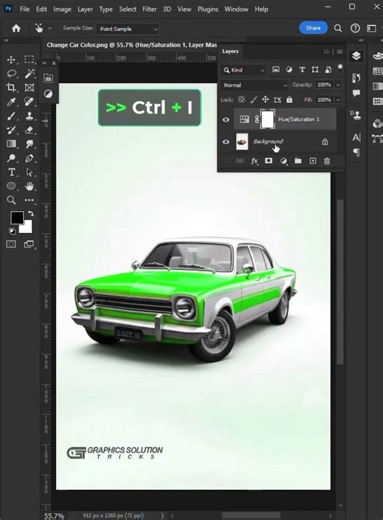383x520 pixels.
Task: Select the Pen tool
Action: click(x=29, y=158)
